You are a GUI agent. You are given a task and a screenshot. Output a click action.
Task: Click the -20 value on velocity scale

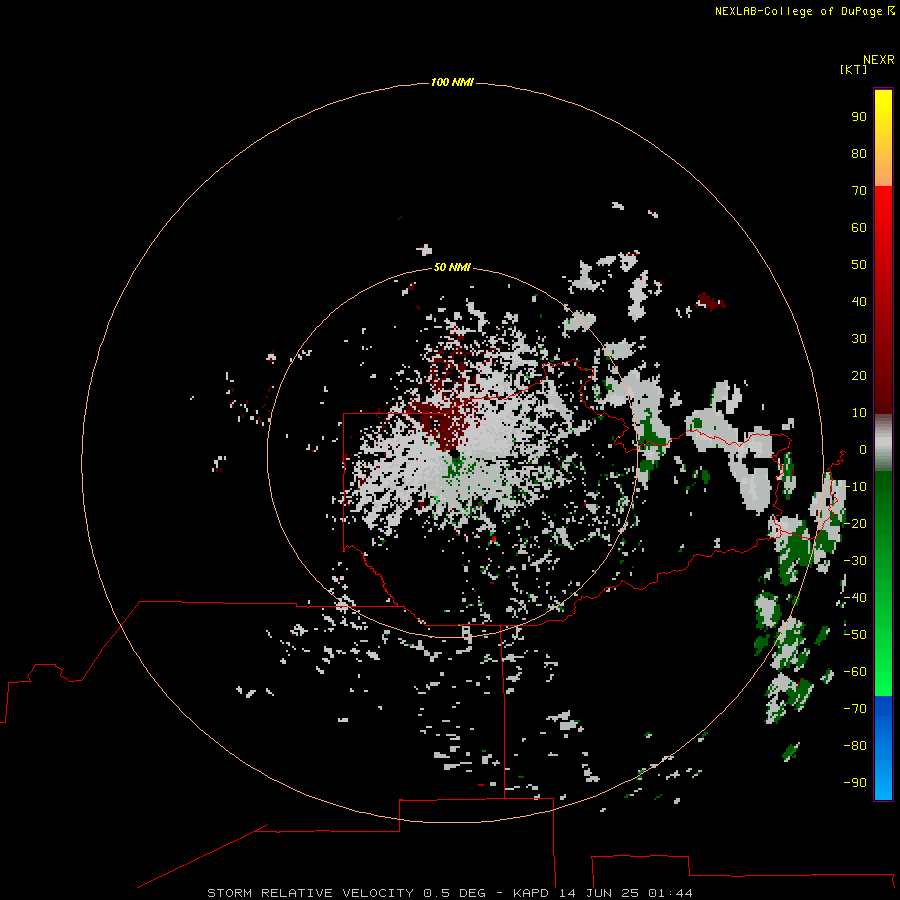855,523
